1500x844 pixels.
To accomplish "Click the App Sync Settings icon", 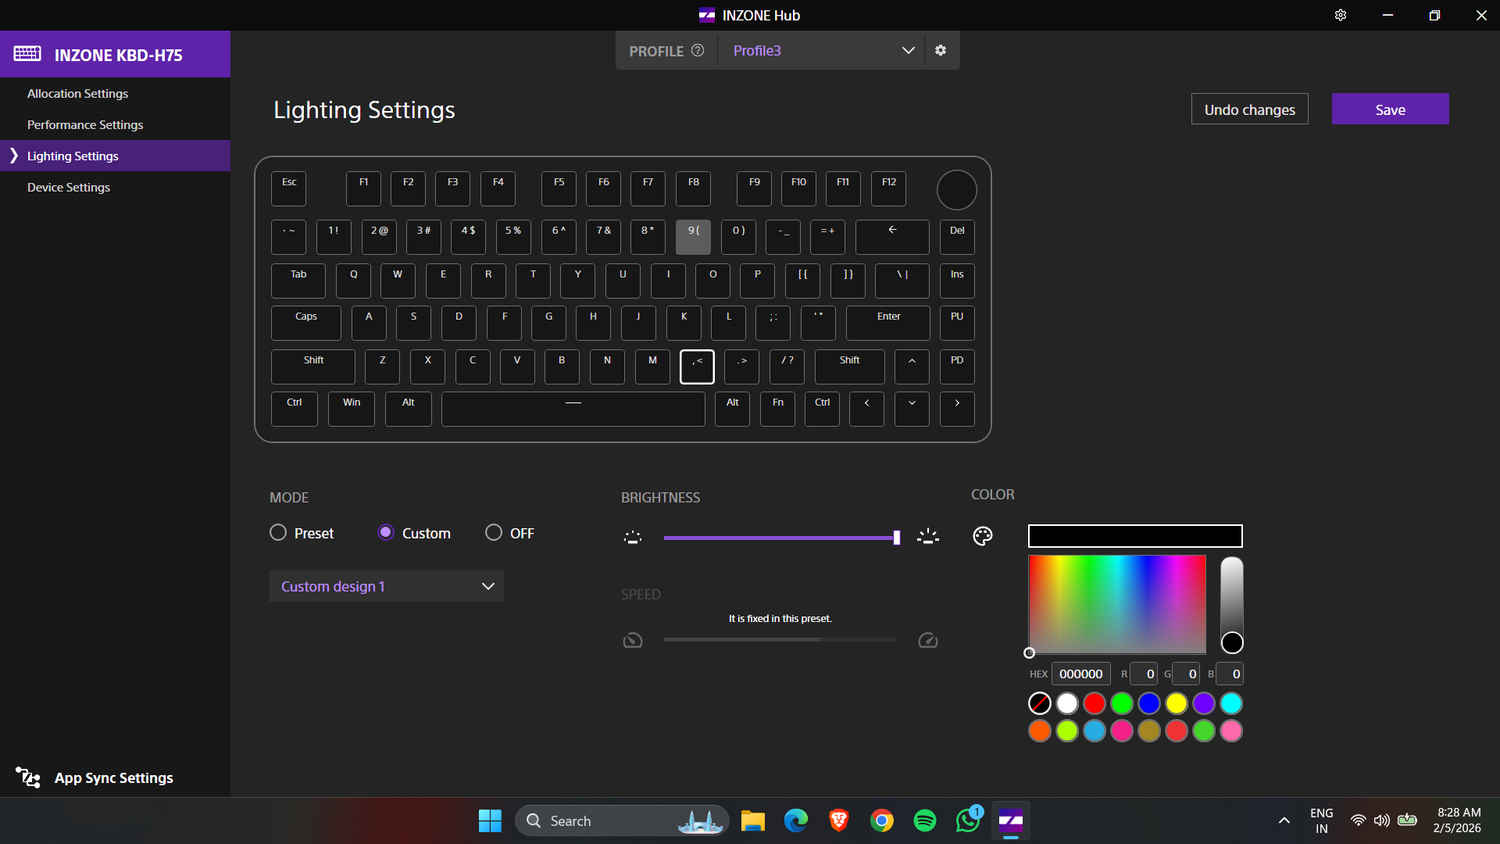I will coord(28,777).
